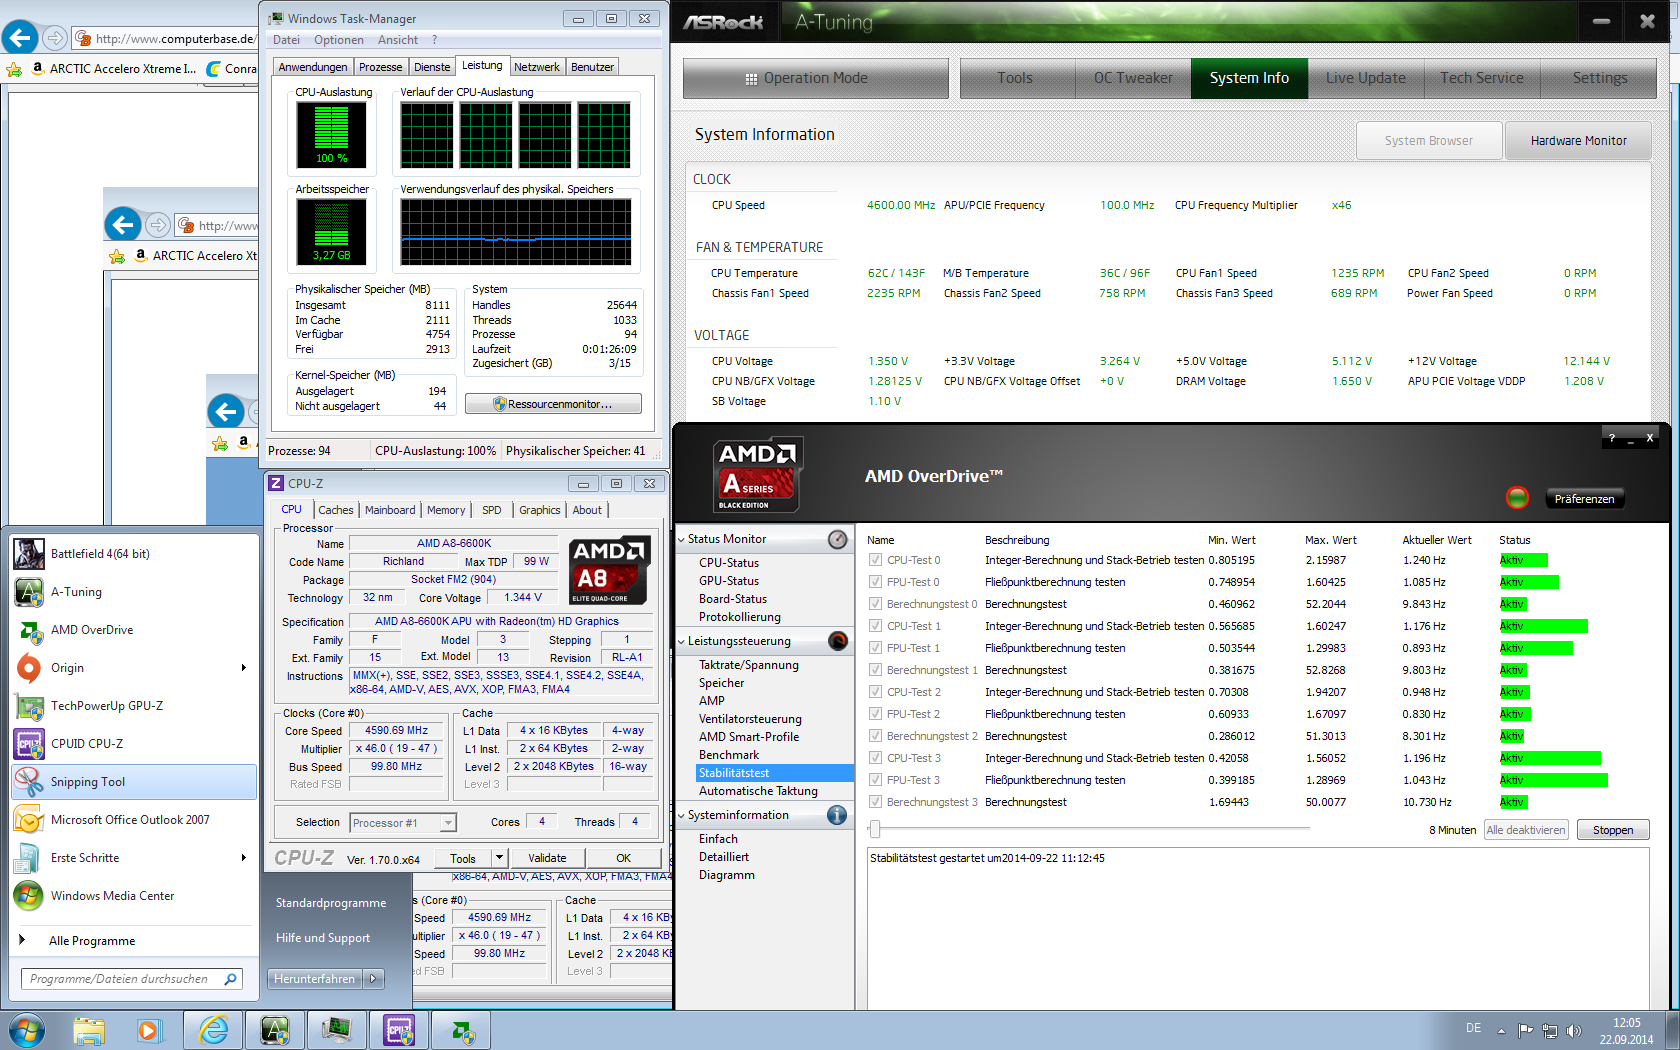Screen dimensions: 1680x1050
Task: Open the OC Tweaker tab in A-Tuning
Action: 1133,78
